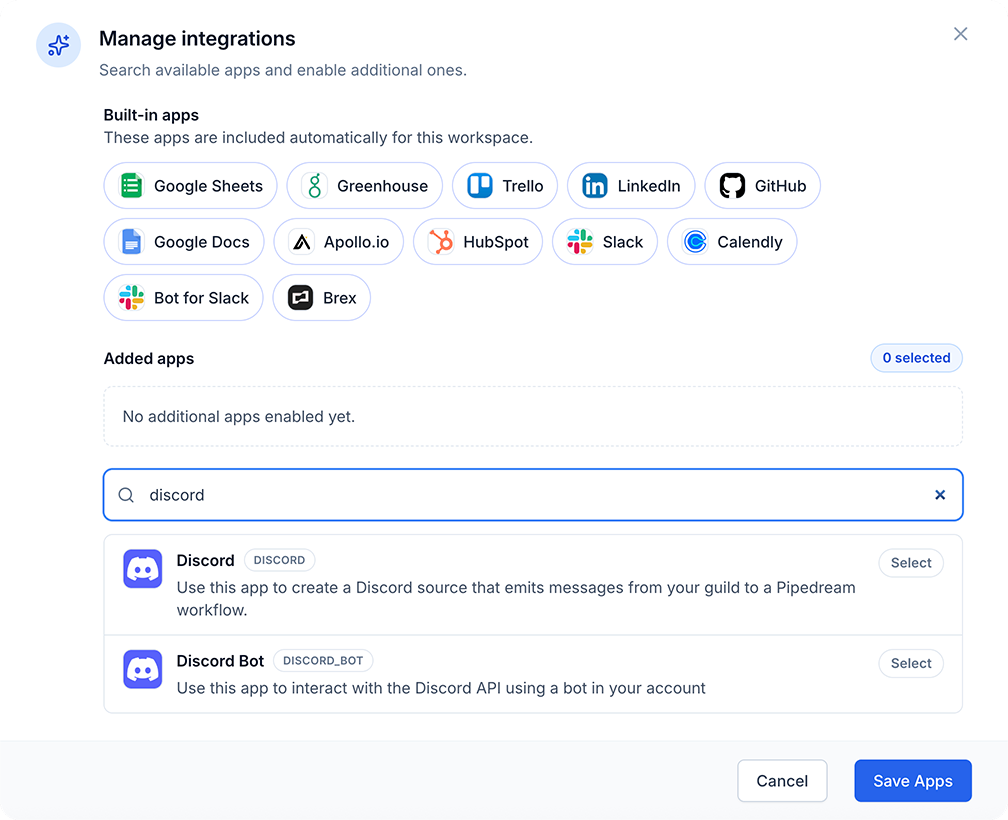Viewport: 1008px width, 820px height.
Task: Click the Google Docs label text
Action: pos(202,242)
